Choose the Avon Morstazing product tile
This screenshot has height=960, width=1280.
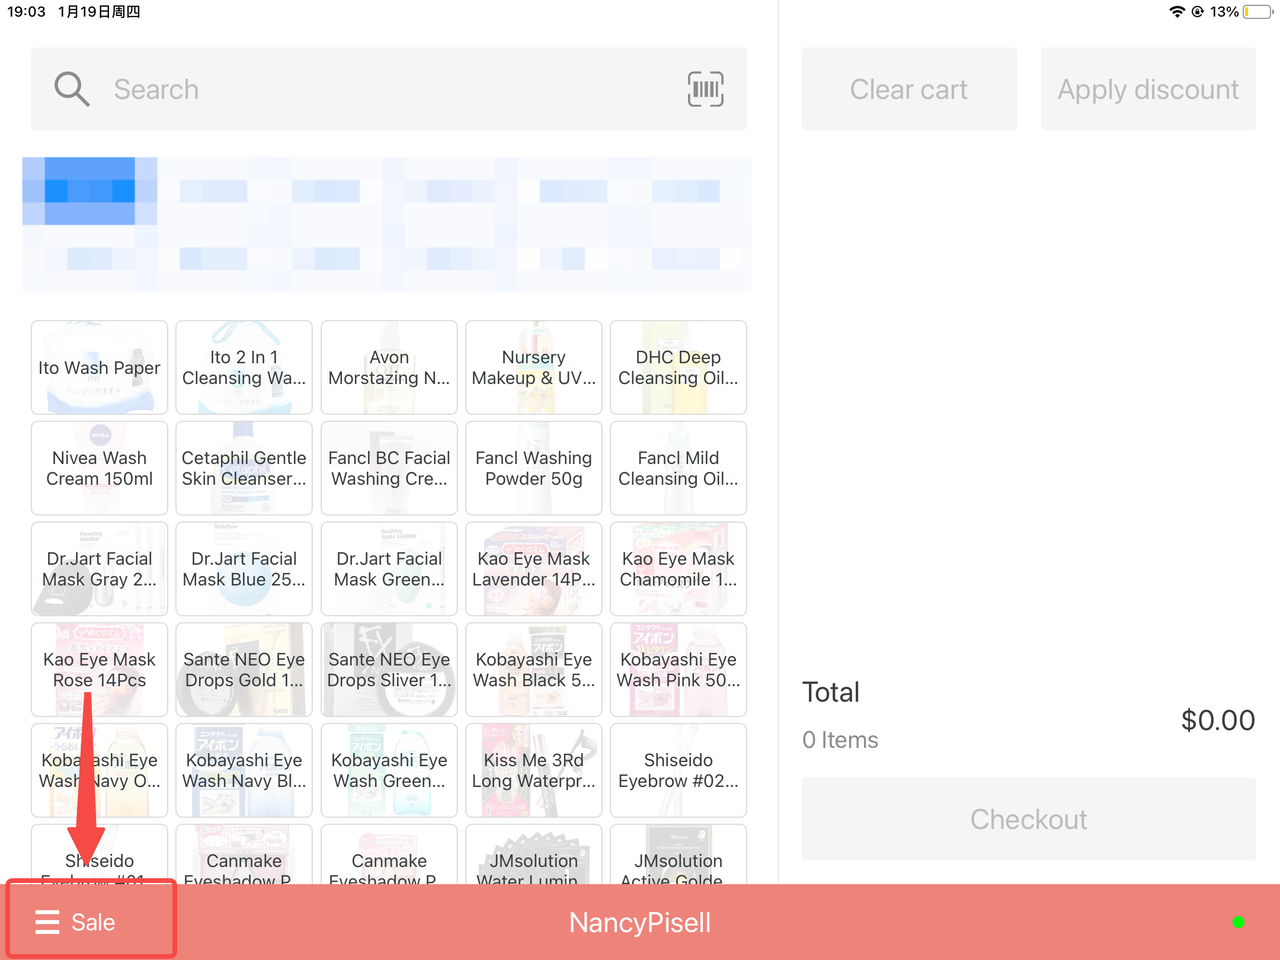(389, 367)
